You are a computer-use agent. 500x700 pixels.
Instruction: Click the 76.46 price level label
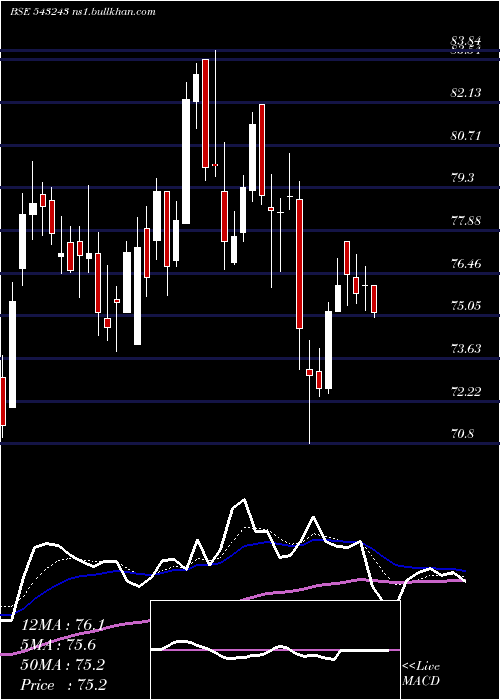click(x=466, y=263)
